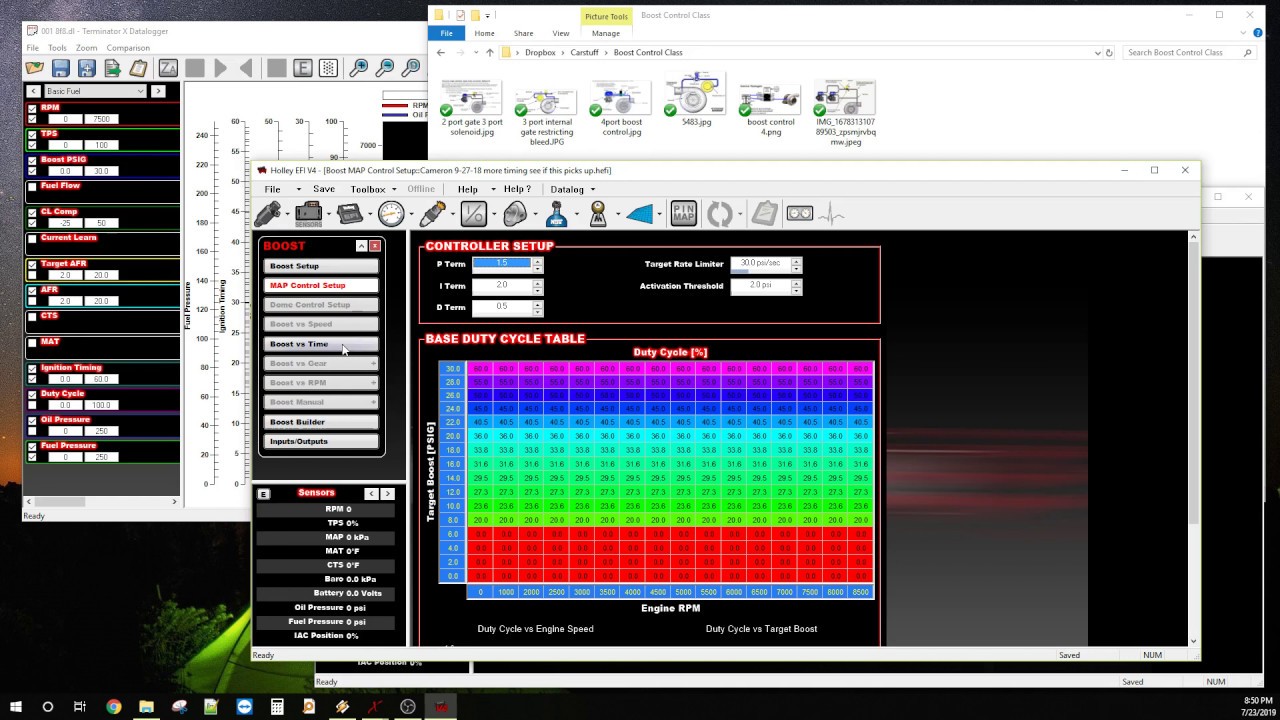Viewport: 1280px width, 720px height.
Task: Enable the MAT channel checkbox
Action: [x=32, y=343]
